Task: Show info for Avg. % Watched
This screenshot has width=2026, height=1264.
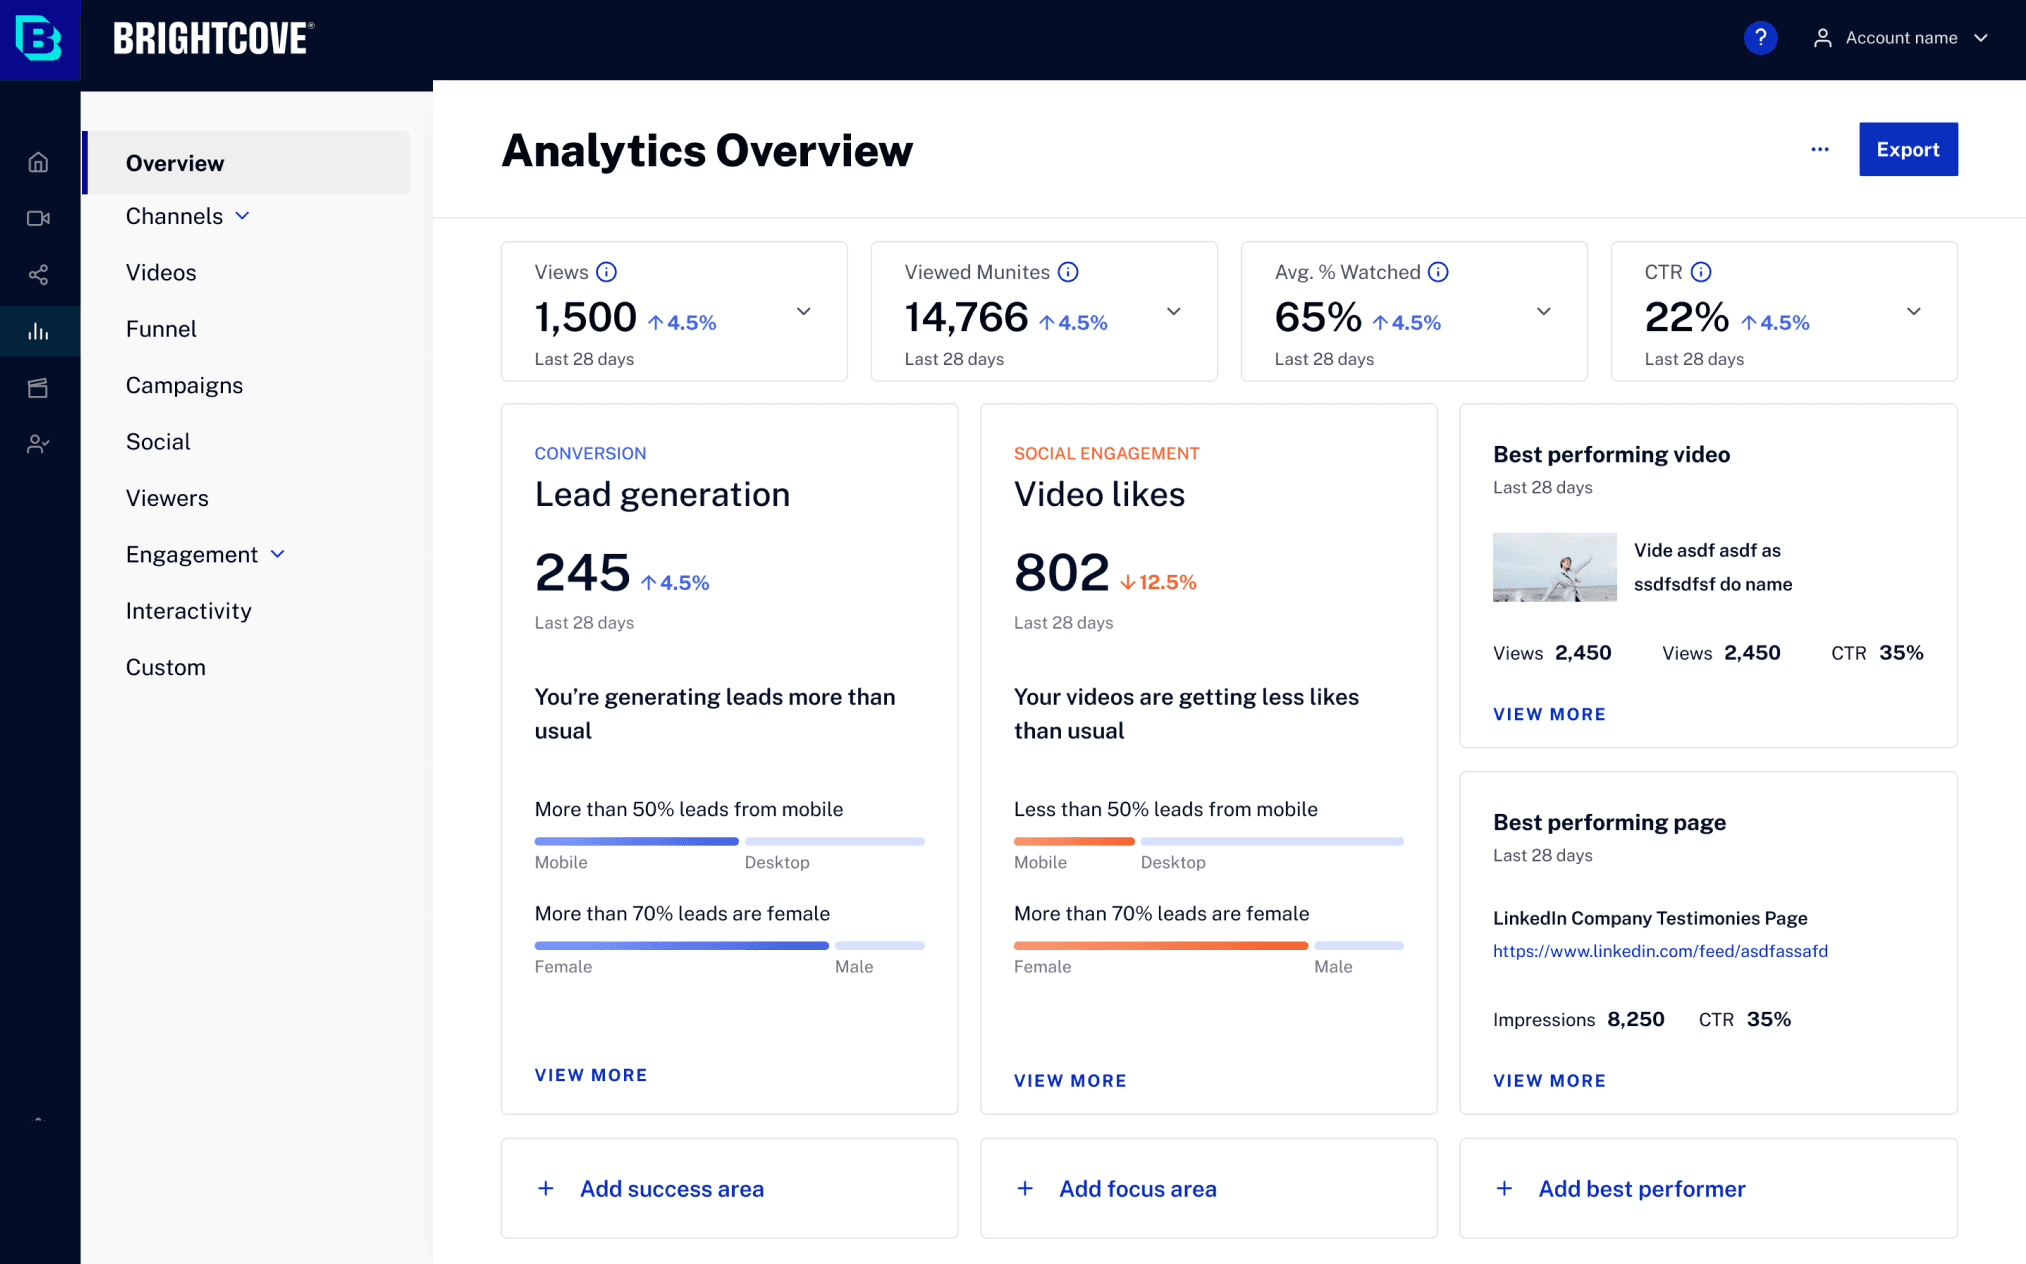Action: (x=1438, y=272)
